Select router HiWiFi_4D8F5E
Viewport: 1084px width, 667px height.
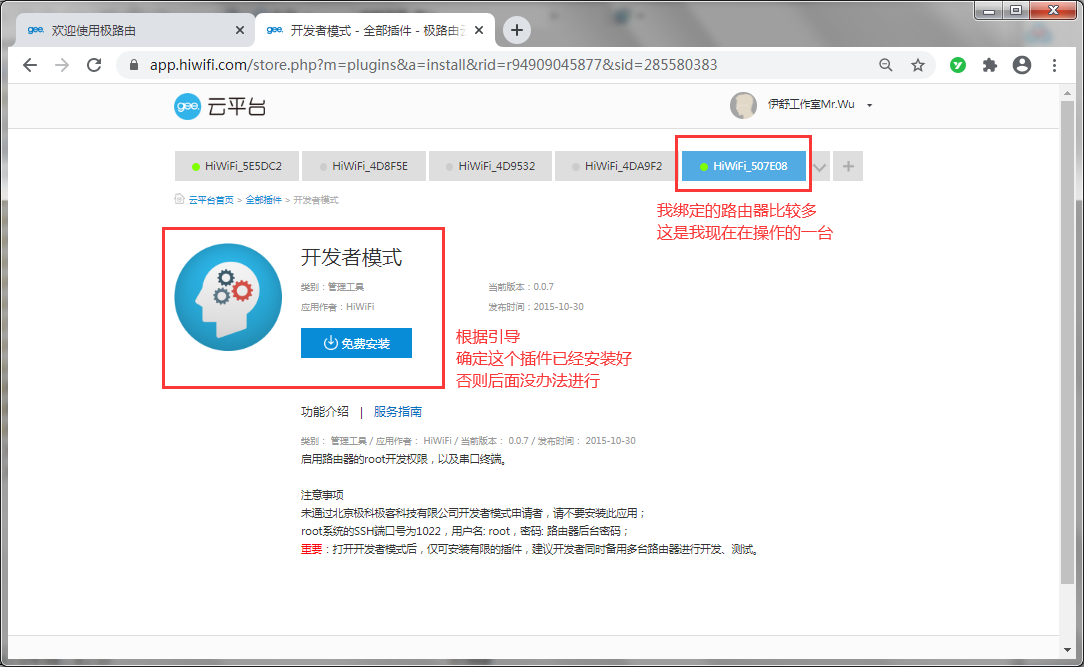[364, 166]
